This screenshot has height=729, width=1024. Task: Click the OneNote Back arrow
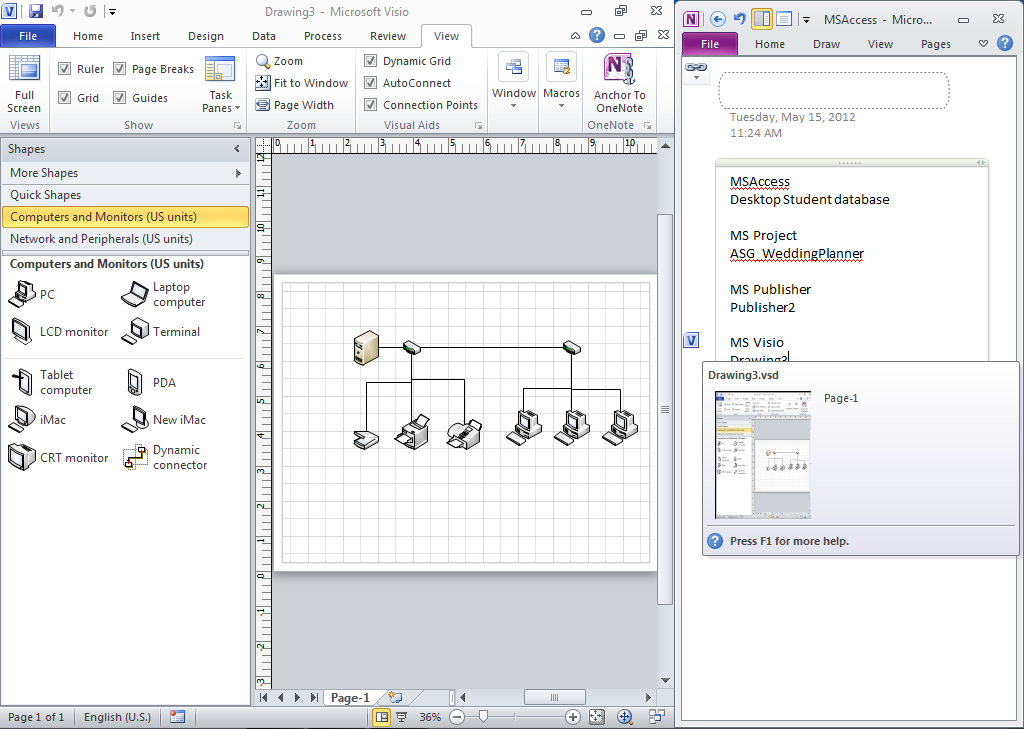[717, 19]
